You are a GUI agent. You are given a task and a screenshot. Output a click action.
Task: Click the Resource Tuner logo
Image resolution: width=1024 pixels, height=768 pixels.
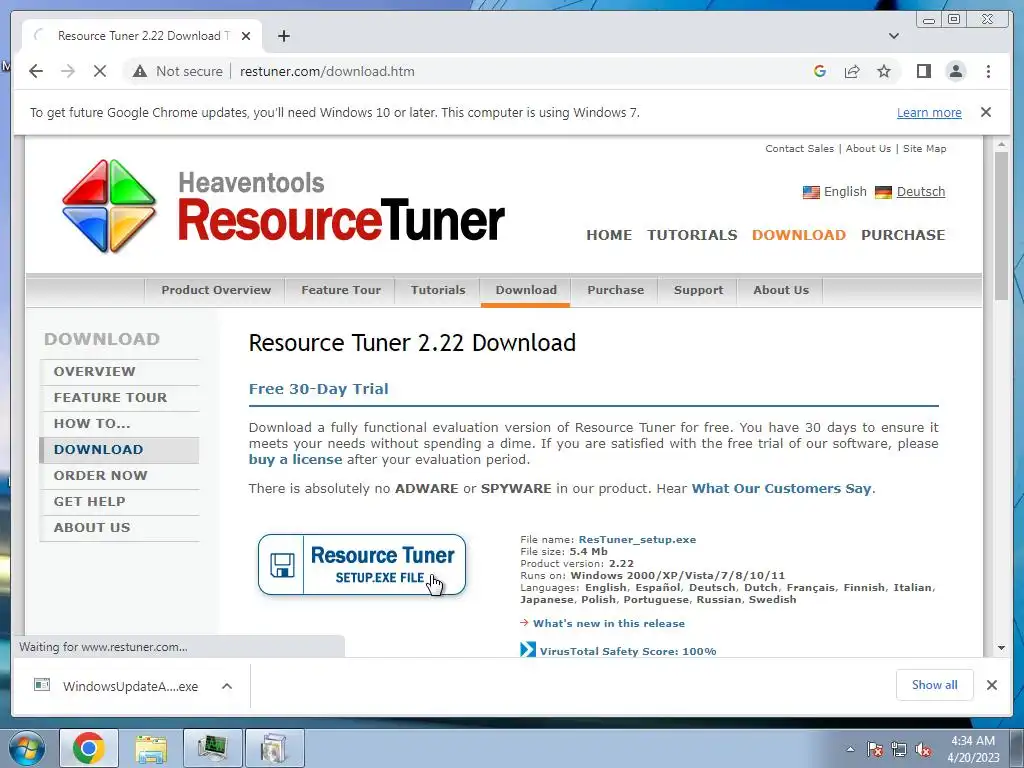[283, 206]
